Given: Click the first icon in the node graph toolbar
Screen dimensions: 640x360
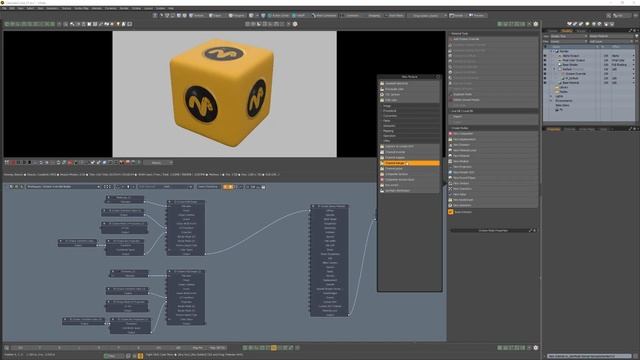Looking at the screenshot, I should tap(11, 187).
